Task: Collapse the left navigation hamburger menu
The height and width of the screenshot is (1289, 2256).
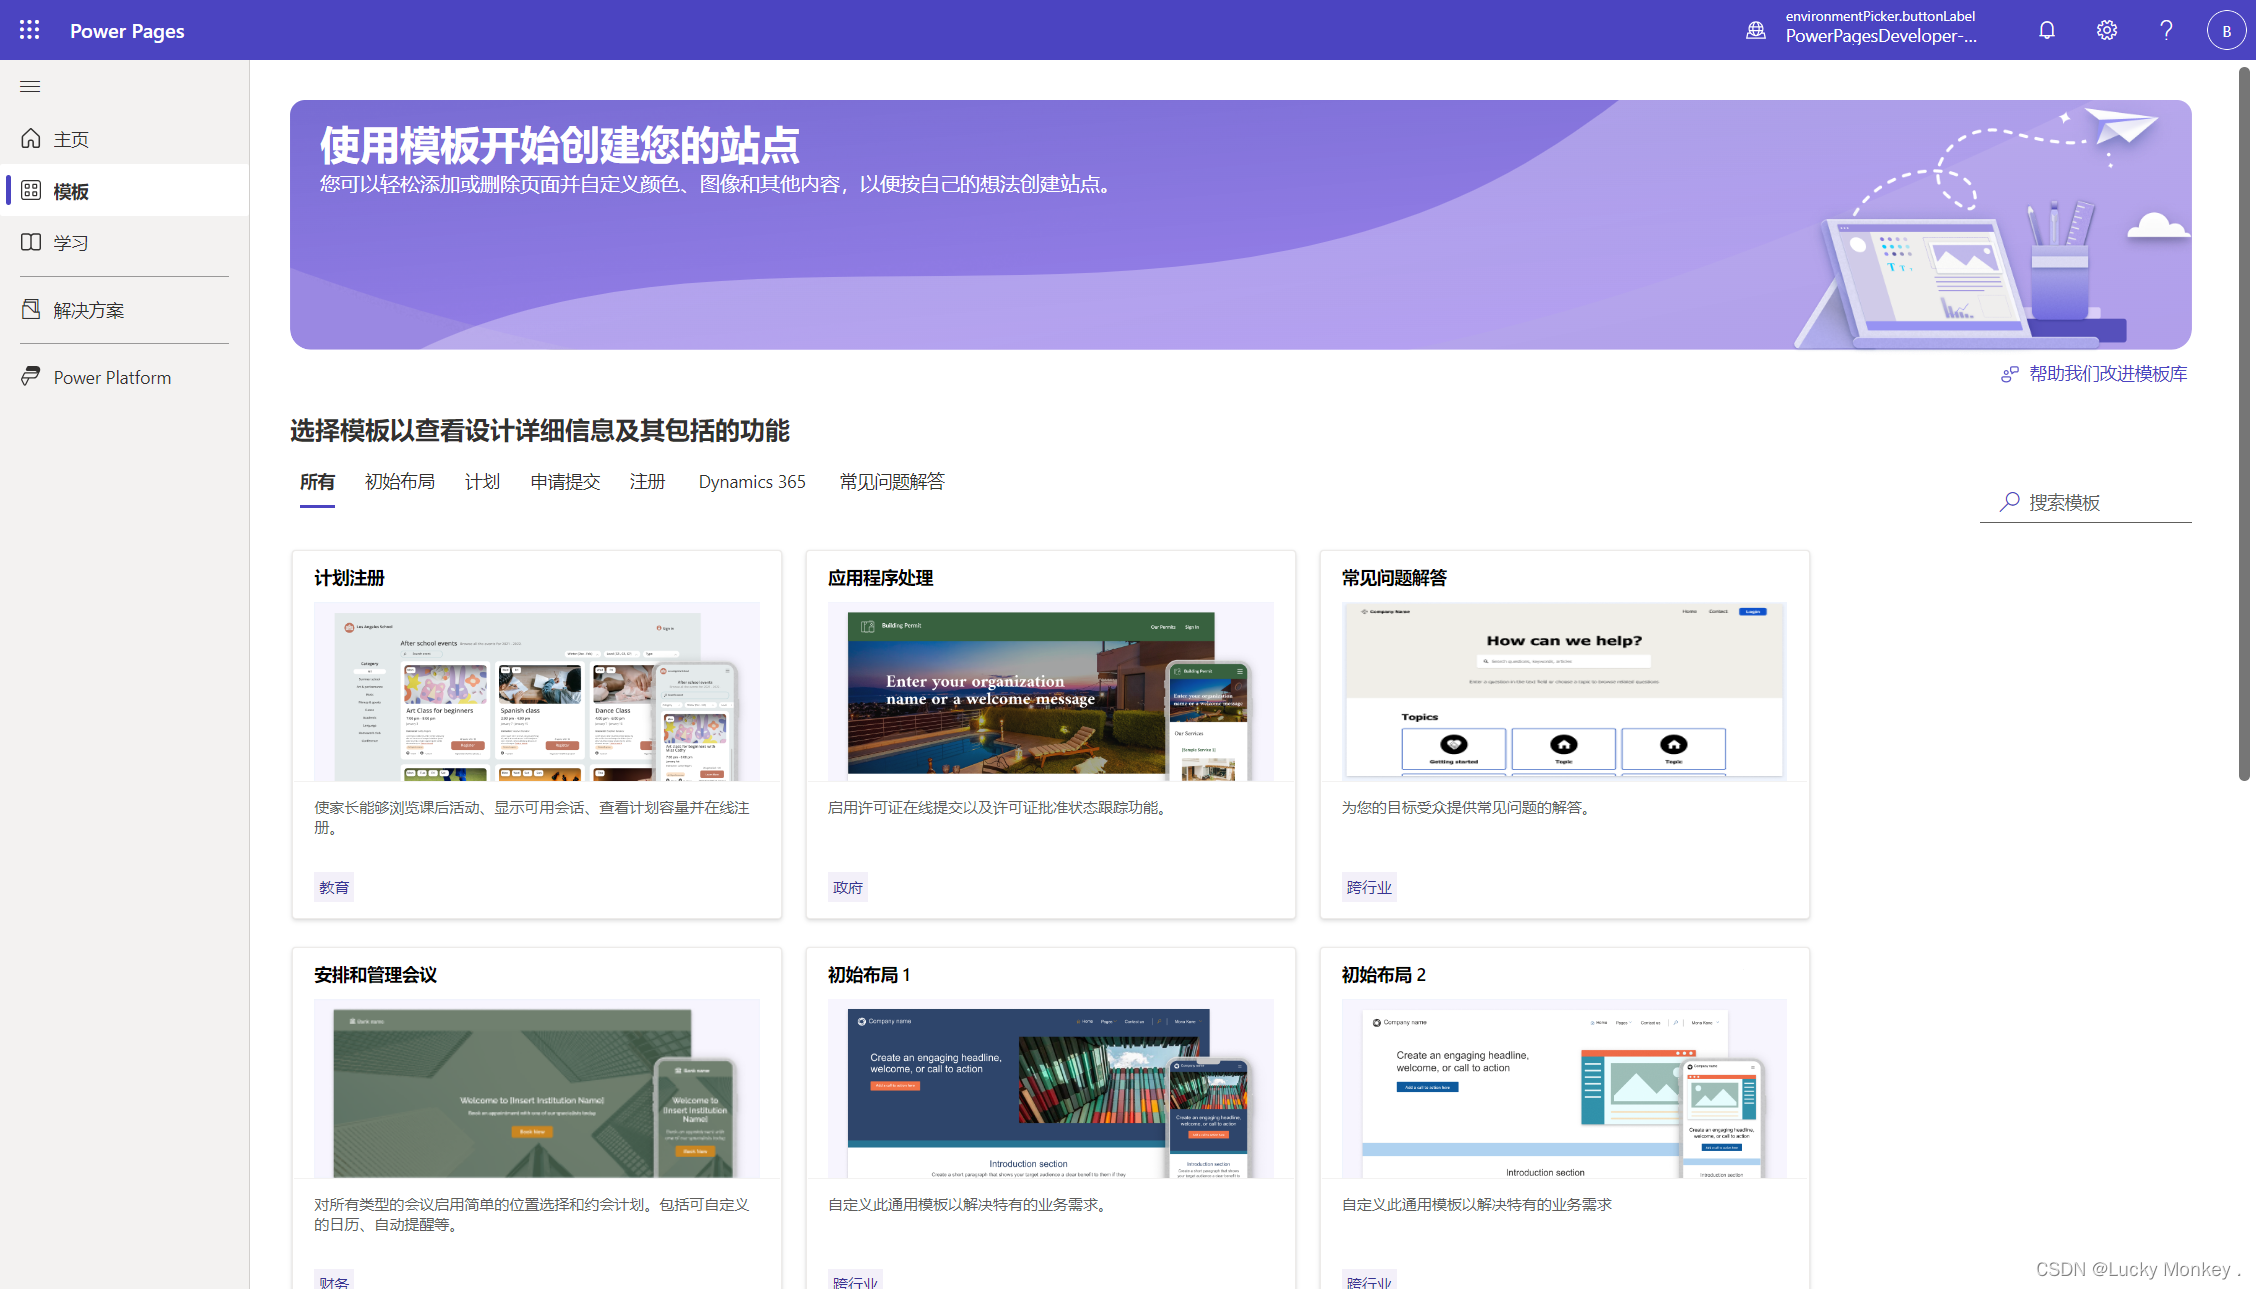Action: tap(30, 86)
